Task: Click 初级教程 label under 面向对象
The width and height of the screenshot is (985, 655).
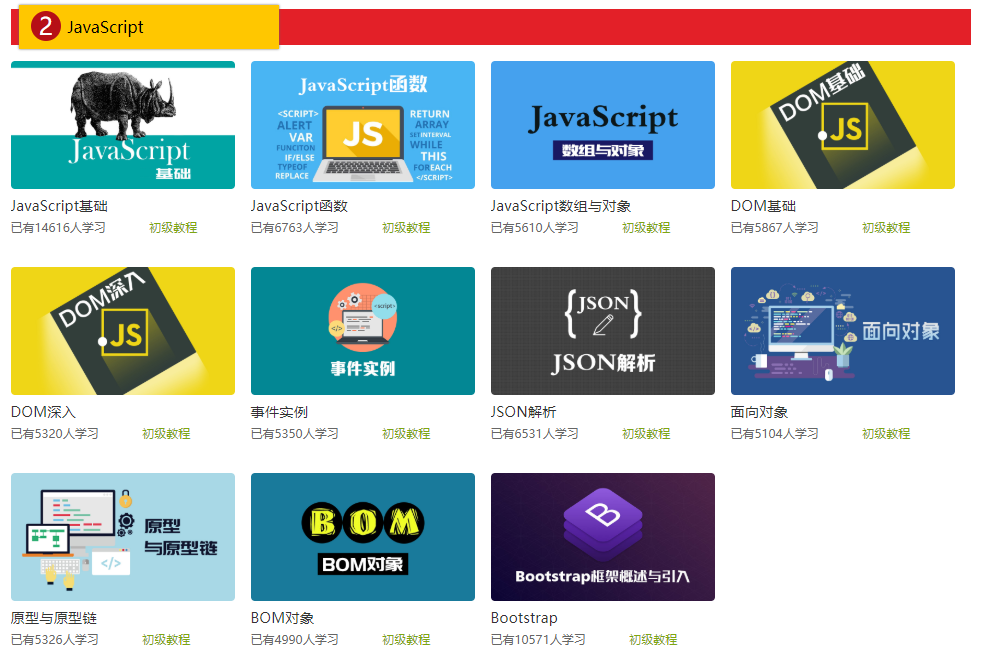Action: [886, 433]
